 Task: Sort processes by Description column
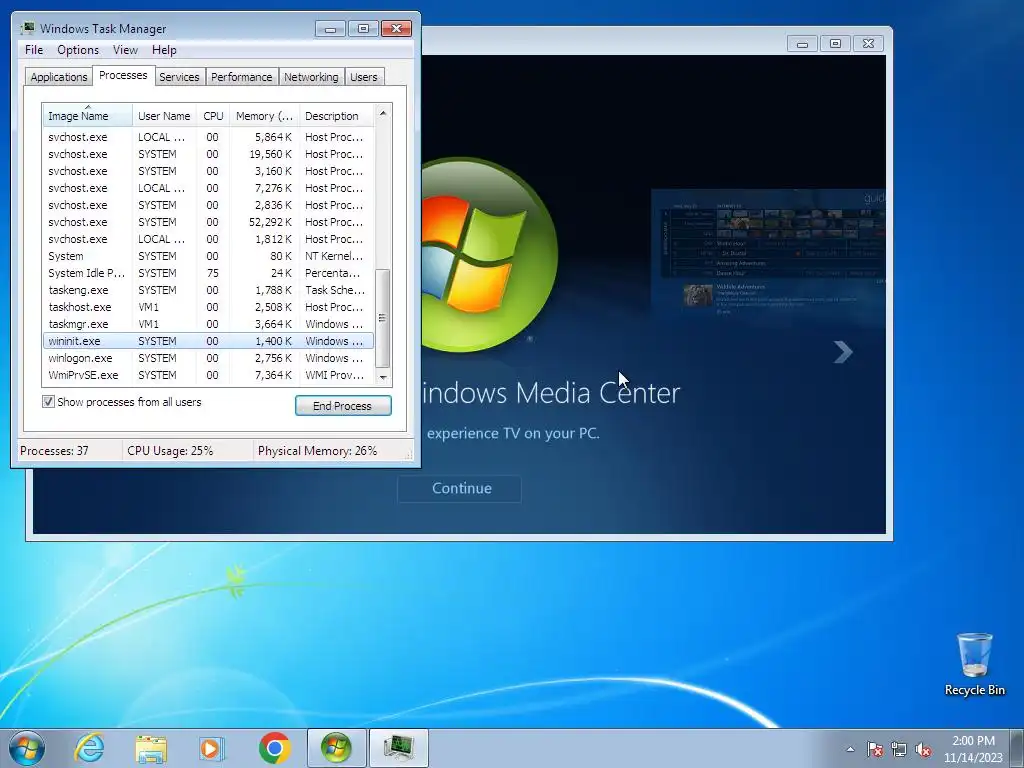[336, 116]
